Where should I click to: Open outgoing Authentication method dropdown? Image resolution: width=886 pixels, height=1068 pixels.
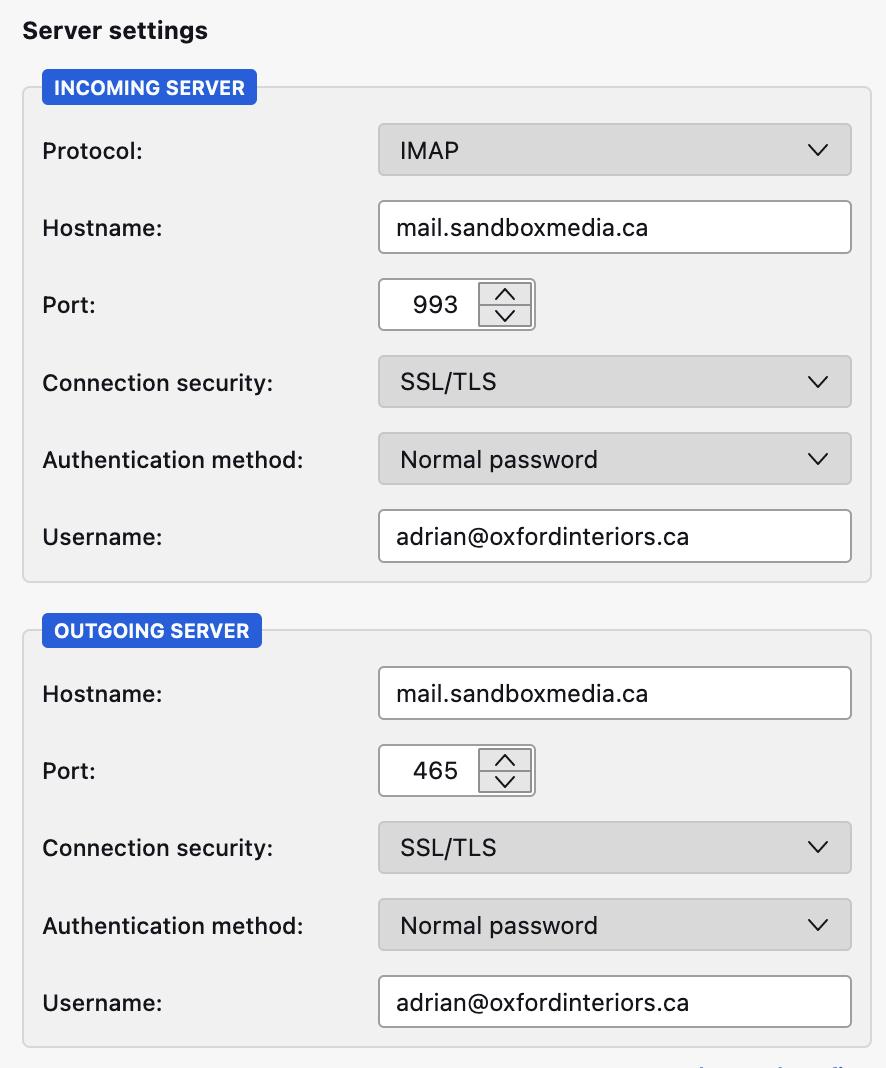click(614, 925)
